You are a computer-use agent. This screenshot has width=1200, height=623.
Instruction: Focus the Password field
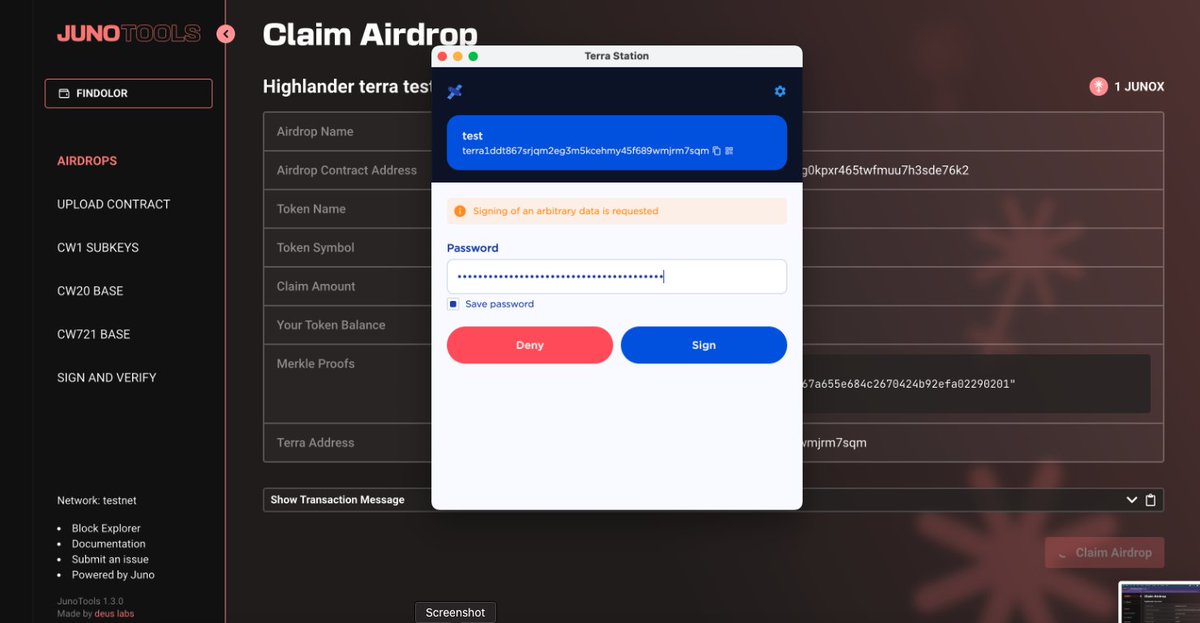(617, 277)
